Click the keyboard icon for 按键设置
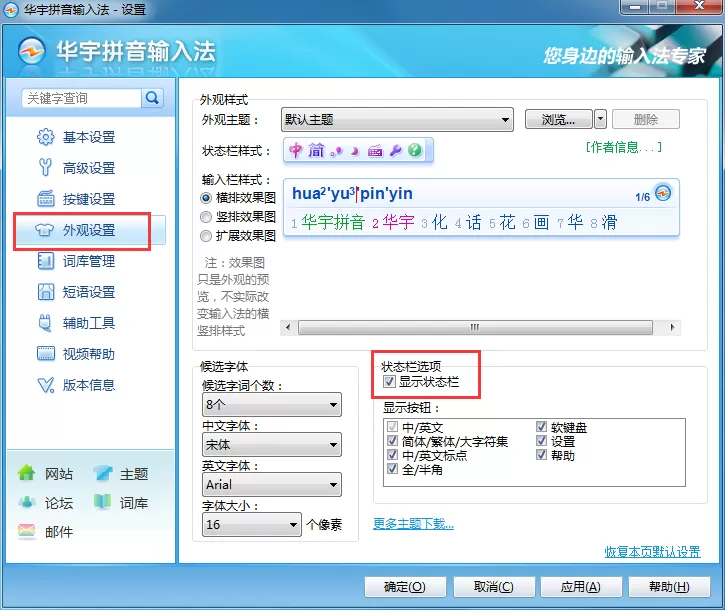The height and width of the screenshot is (610, 725). click(x=45, y=198)
